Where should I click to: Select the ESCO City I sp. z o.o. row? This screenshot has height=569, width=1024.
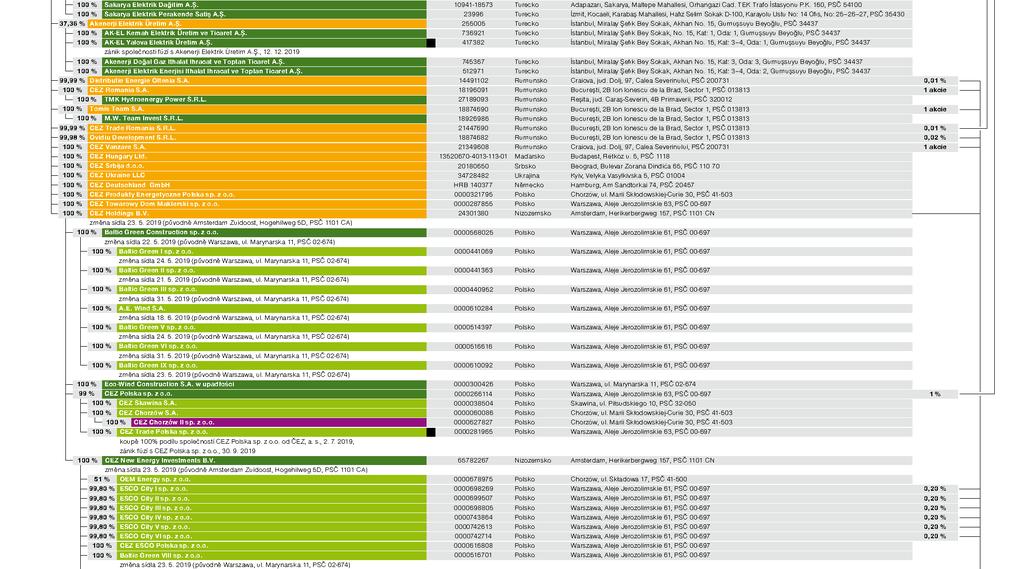(x=272, y=489)
